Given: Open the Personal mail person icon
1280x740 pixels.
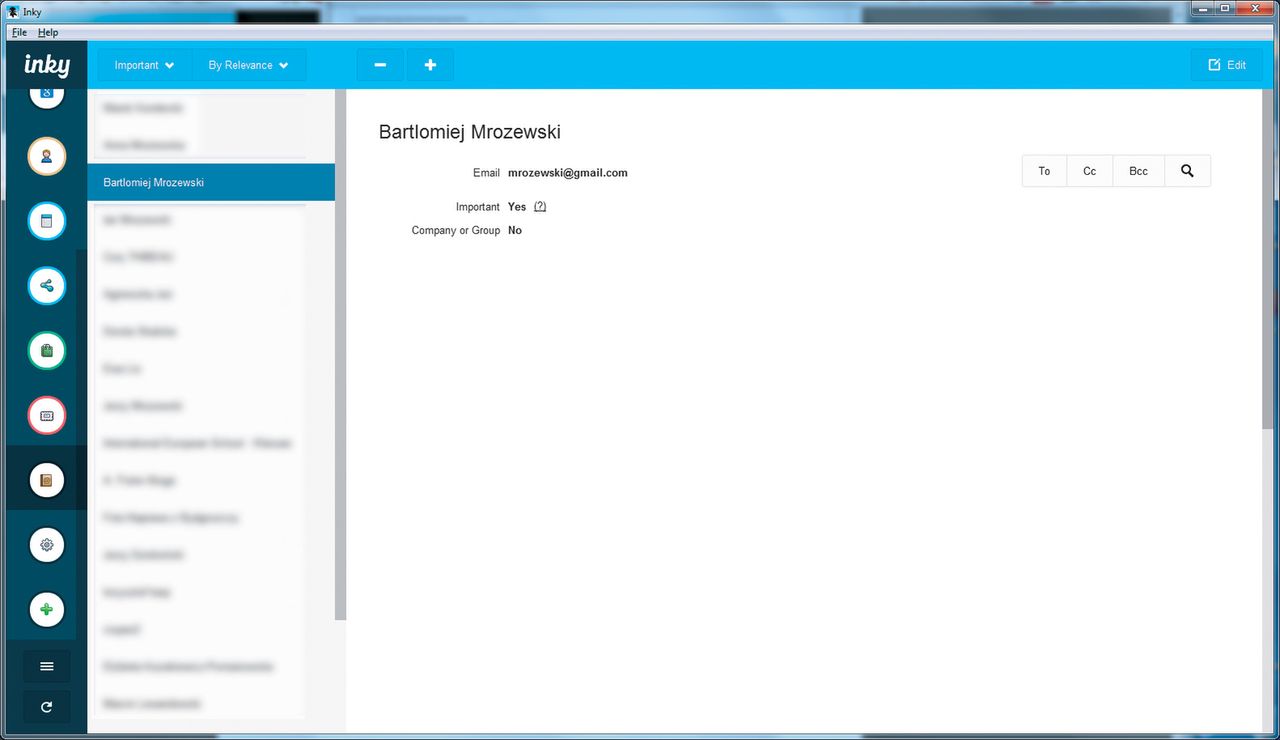Looking at the screenshot, I should coord(46,156).
